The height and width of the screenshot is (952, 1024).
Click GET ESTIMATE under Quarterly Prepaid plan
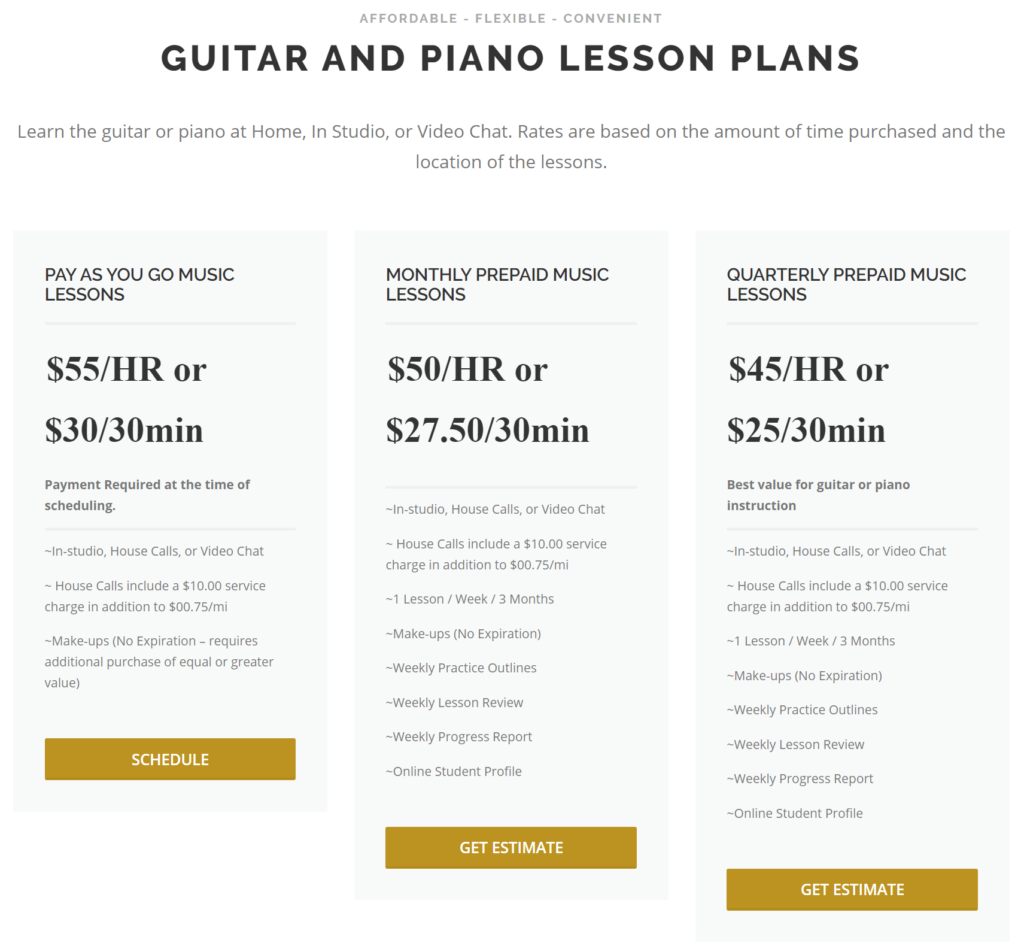pos(852,889)
